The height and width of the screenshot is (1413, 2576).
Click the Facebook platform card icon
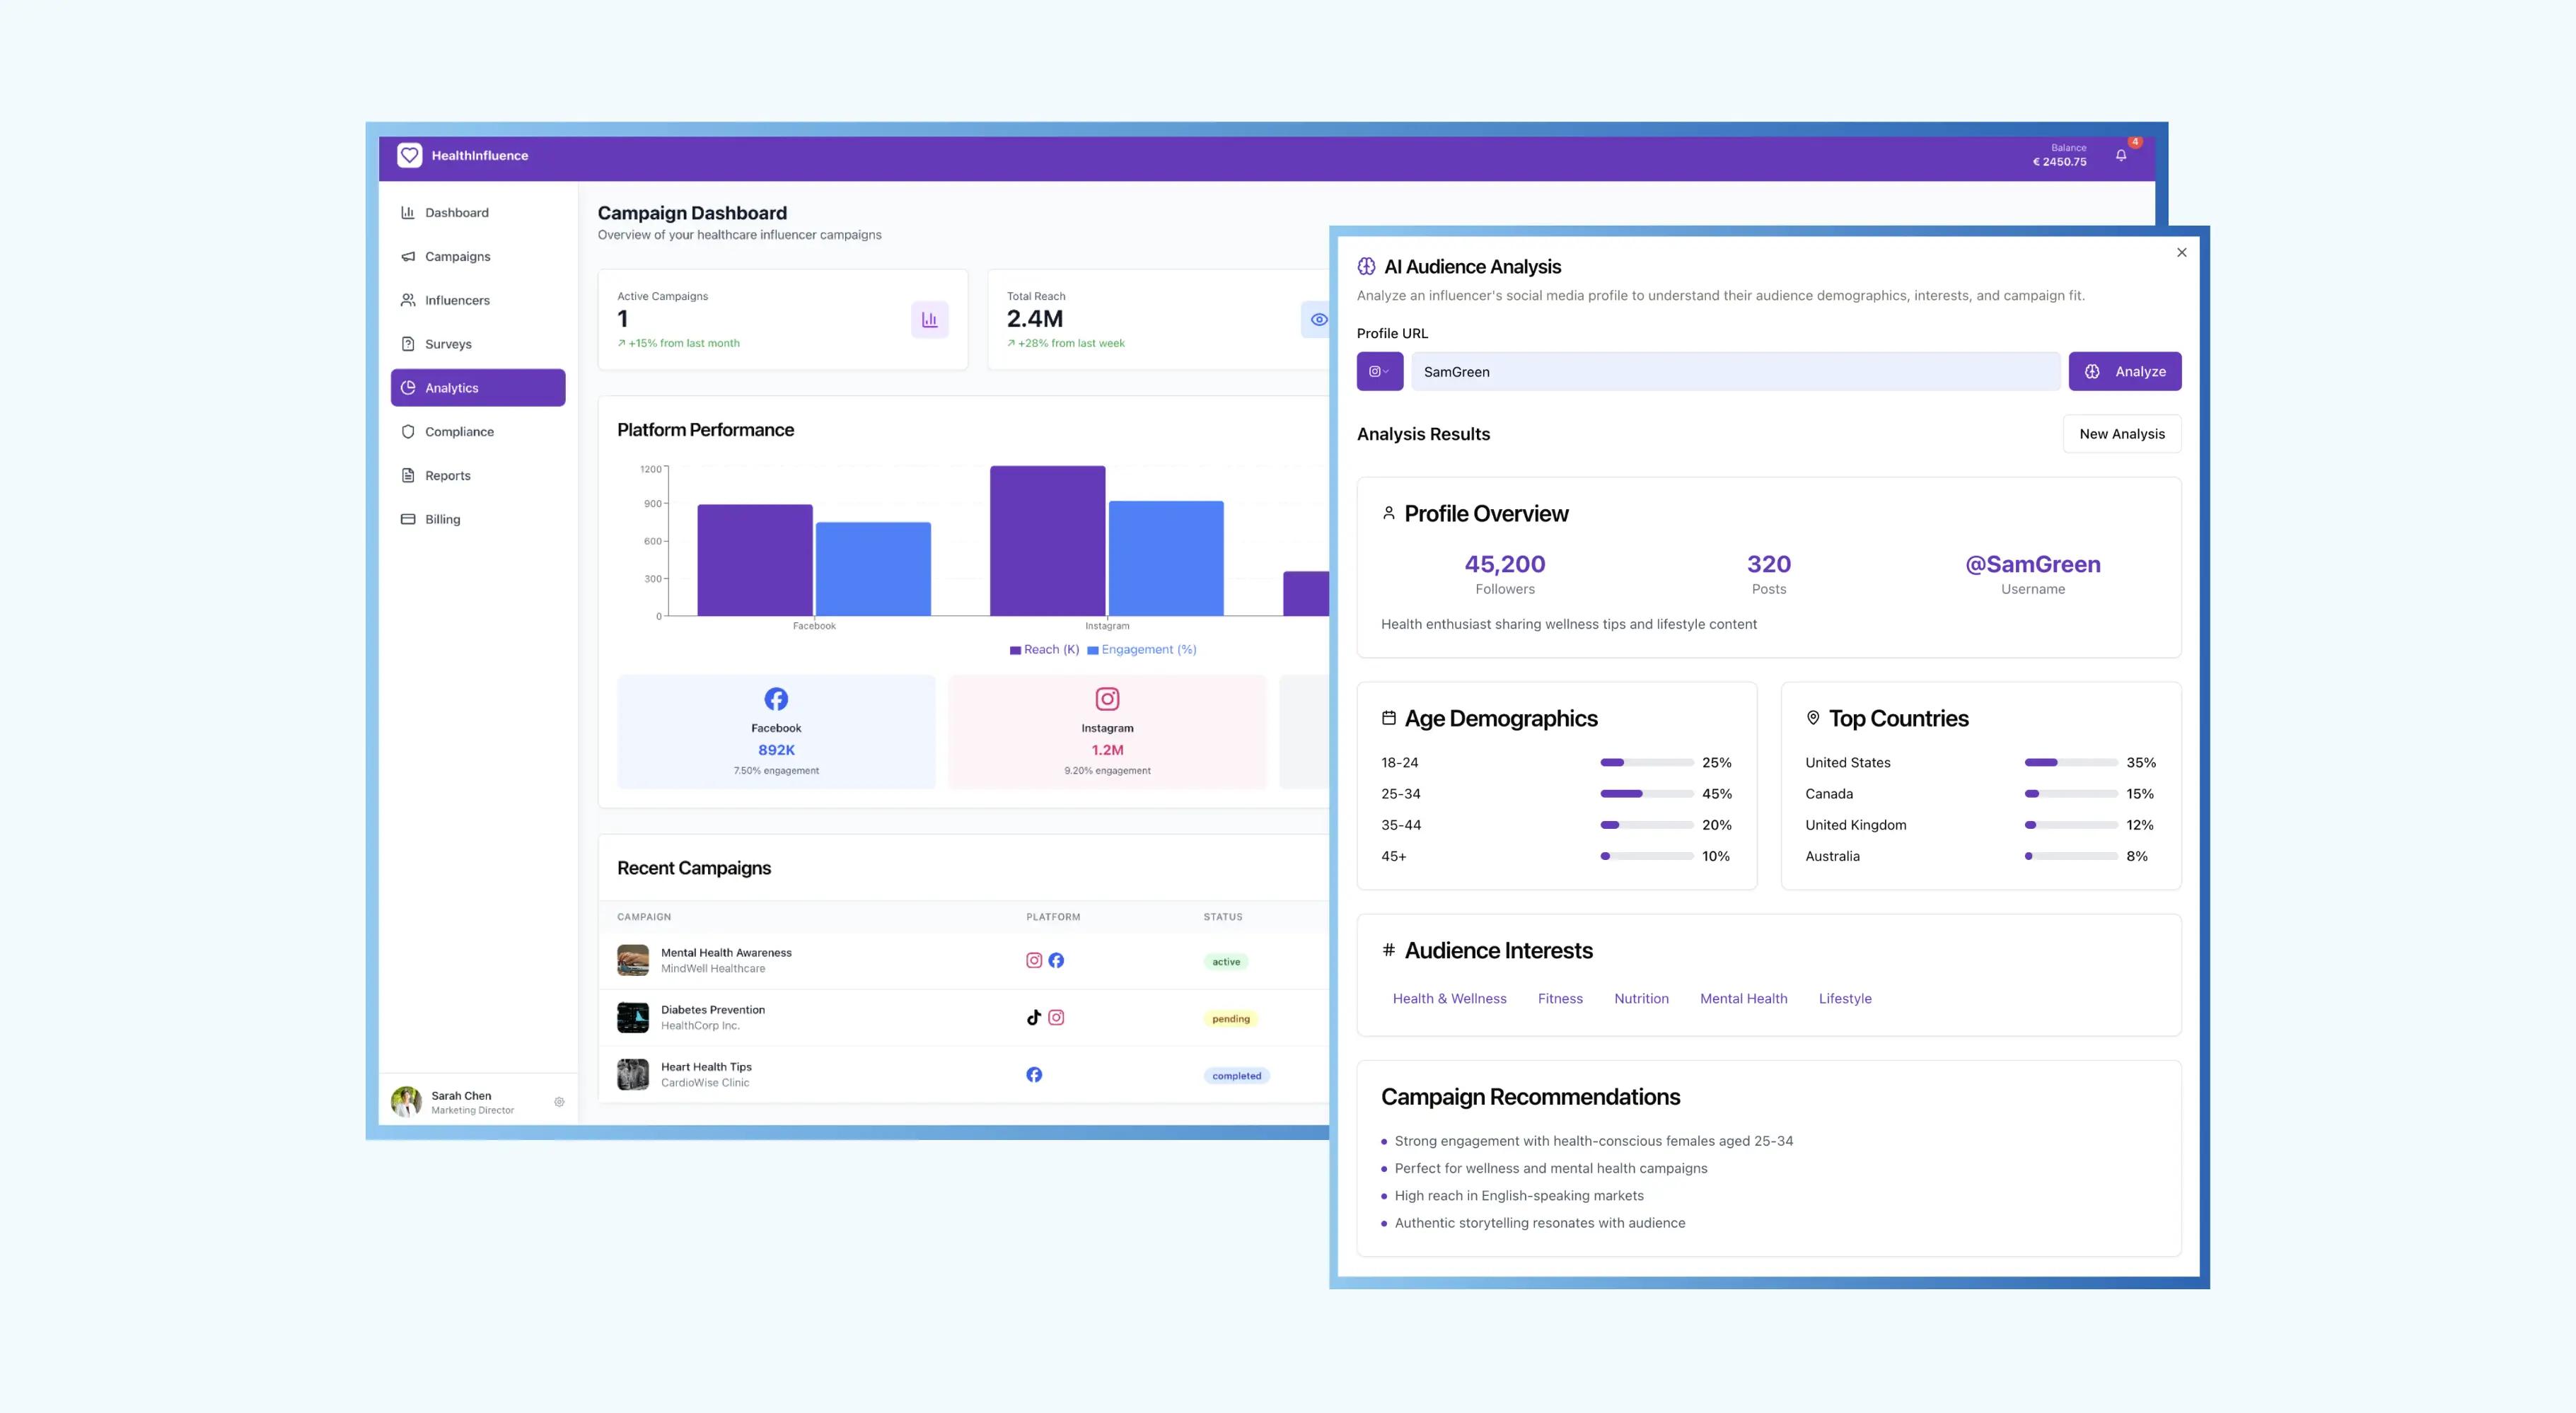point(776,699)
